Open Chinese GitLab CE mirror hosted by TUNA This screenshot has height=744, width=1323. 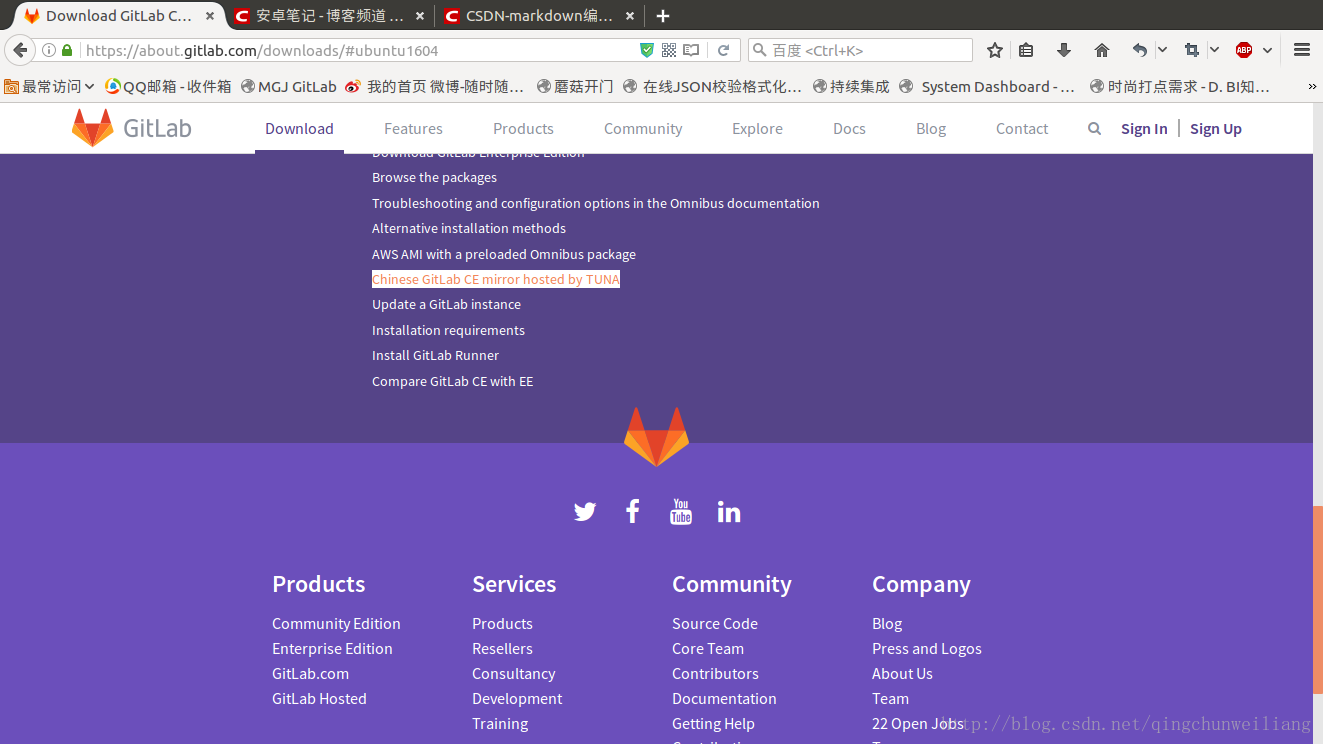pos(496,279)
